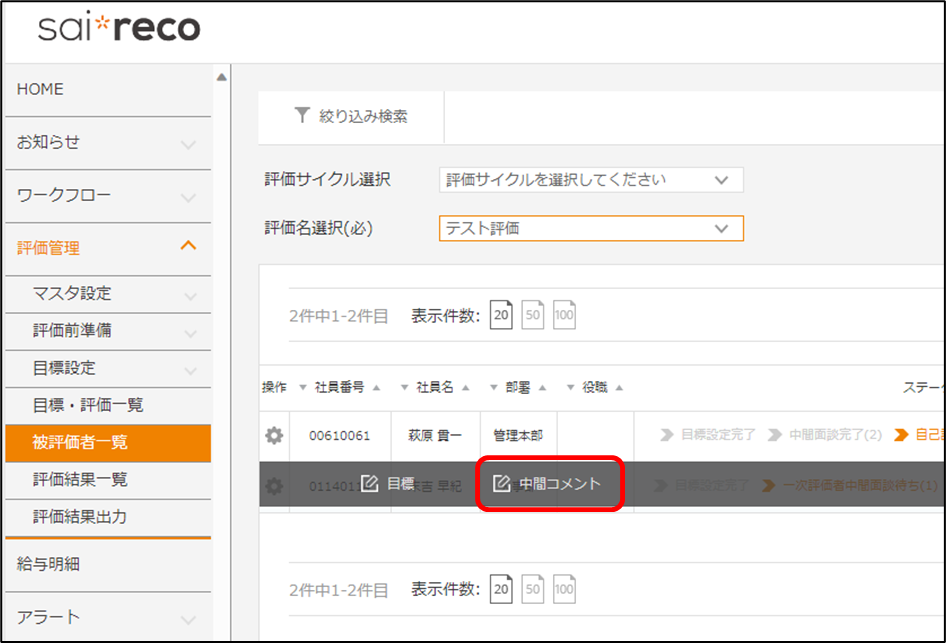Viewport: 946px width, 643px height.
Task: Set top display count to 100
Action: click(564, 316)
